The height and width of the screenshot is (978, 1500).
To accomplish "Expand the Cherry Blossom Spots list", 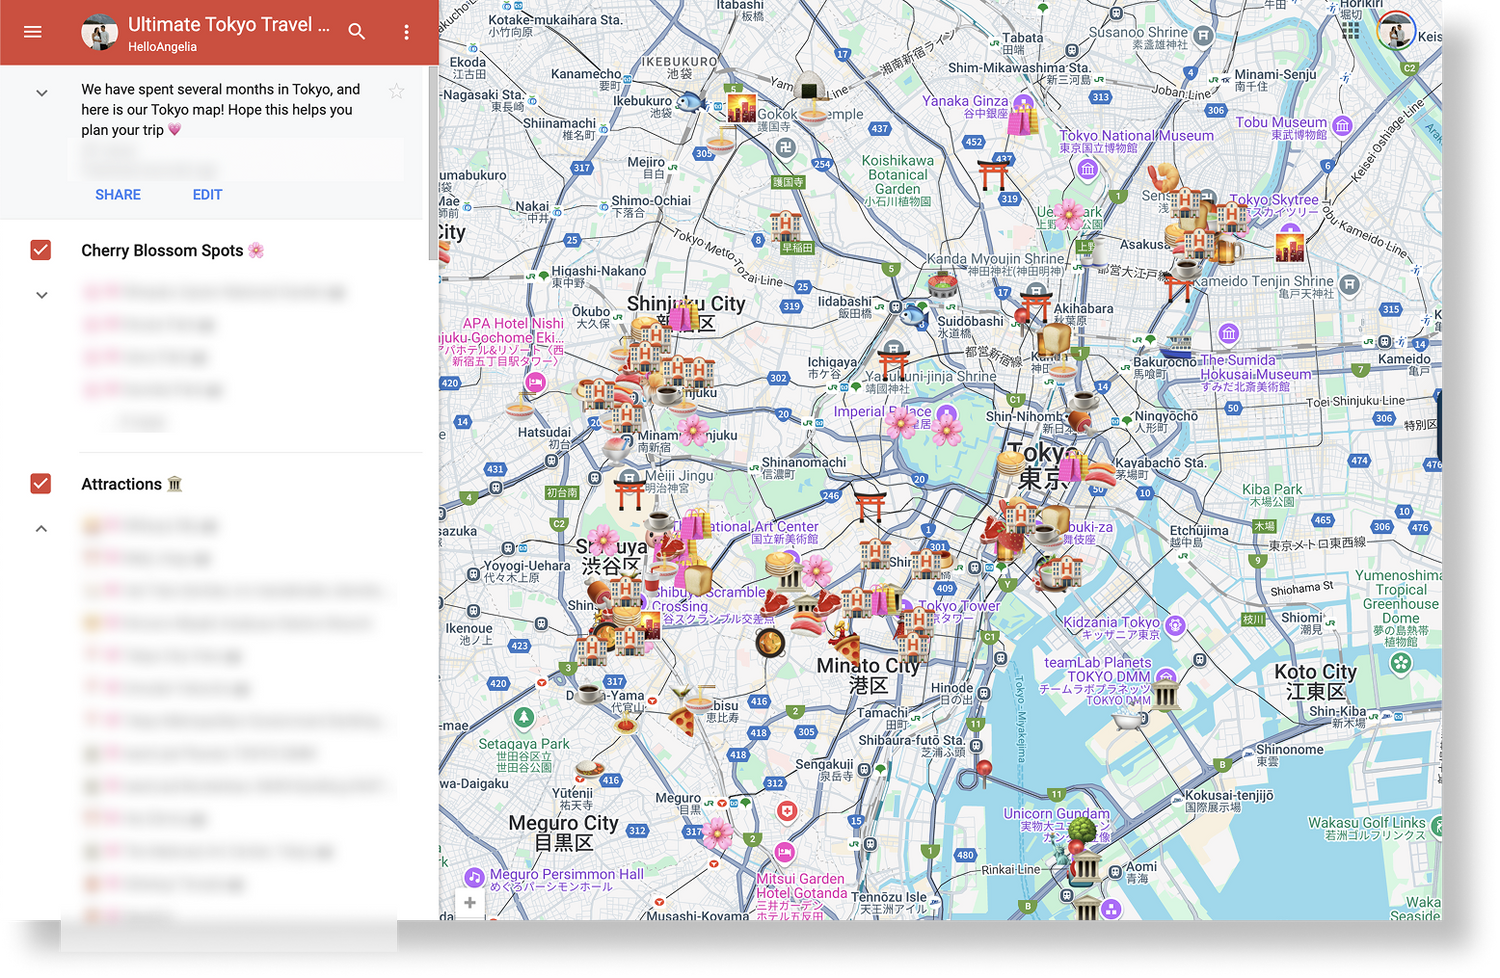I will pos(42,295).
